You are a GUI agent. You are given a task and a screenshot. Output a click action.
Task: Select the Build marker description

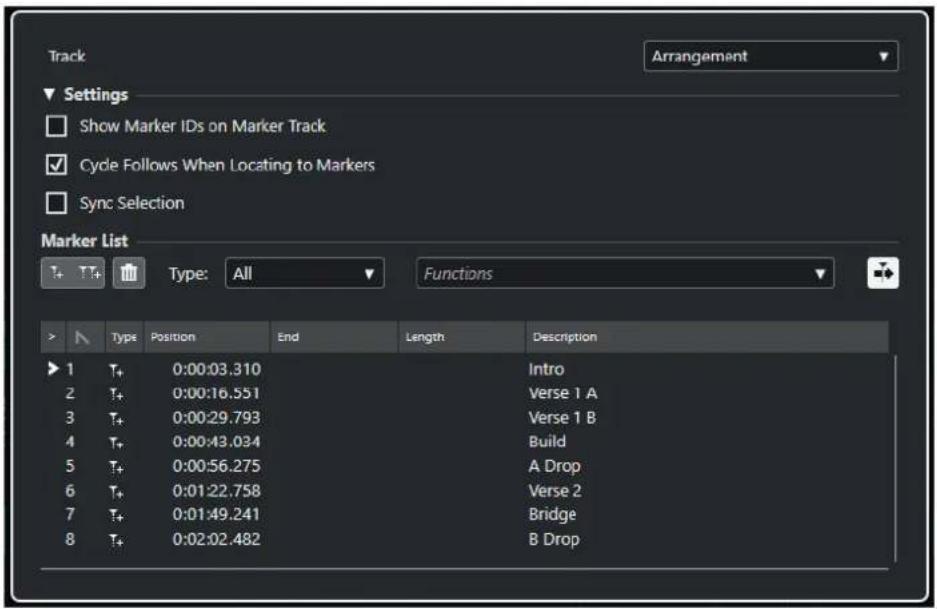(547, 442)
